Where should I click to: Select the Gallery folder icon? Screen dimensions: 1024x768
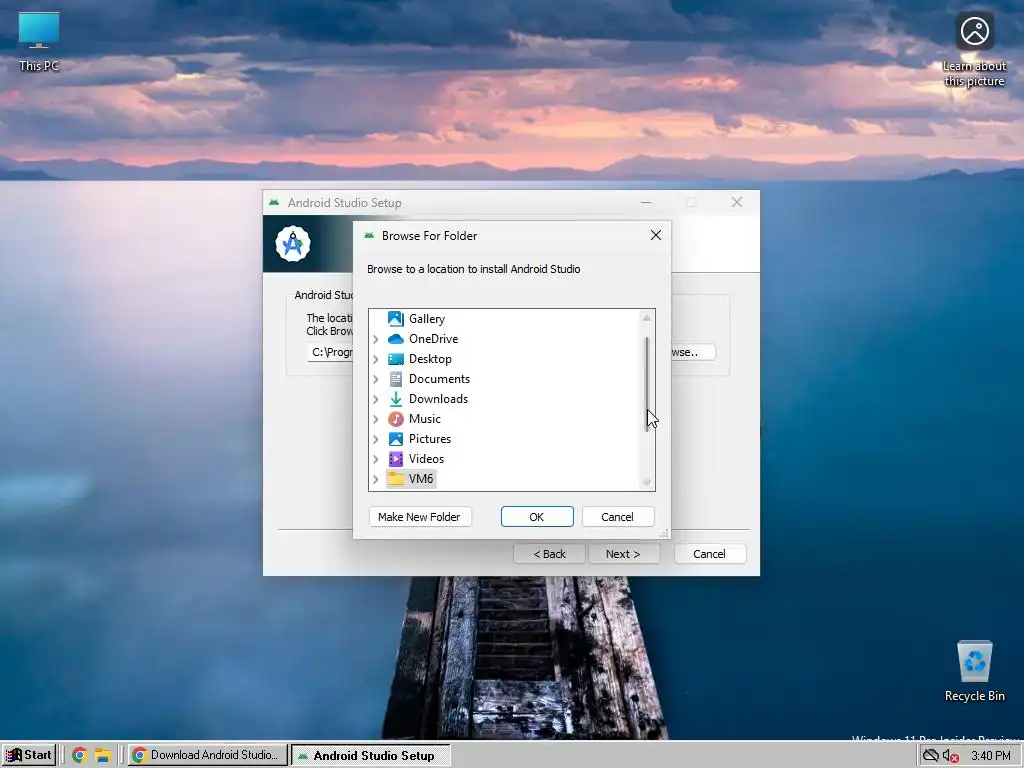(x=396, y=319)
